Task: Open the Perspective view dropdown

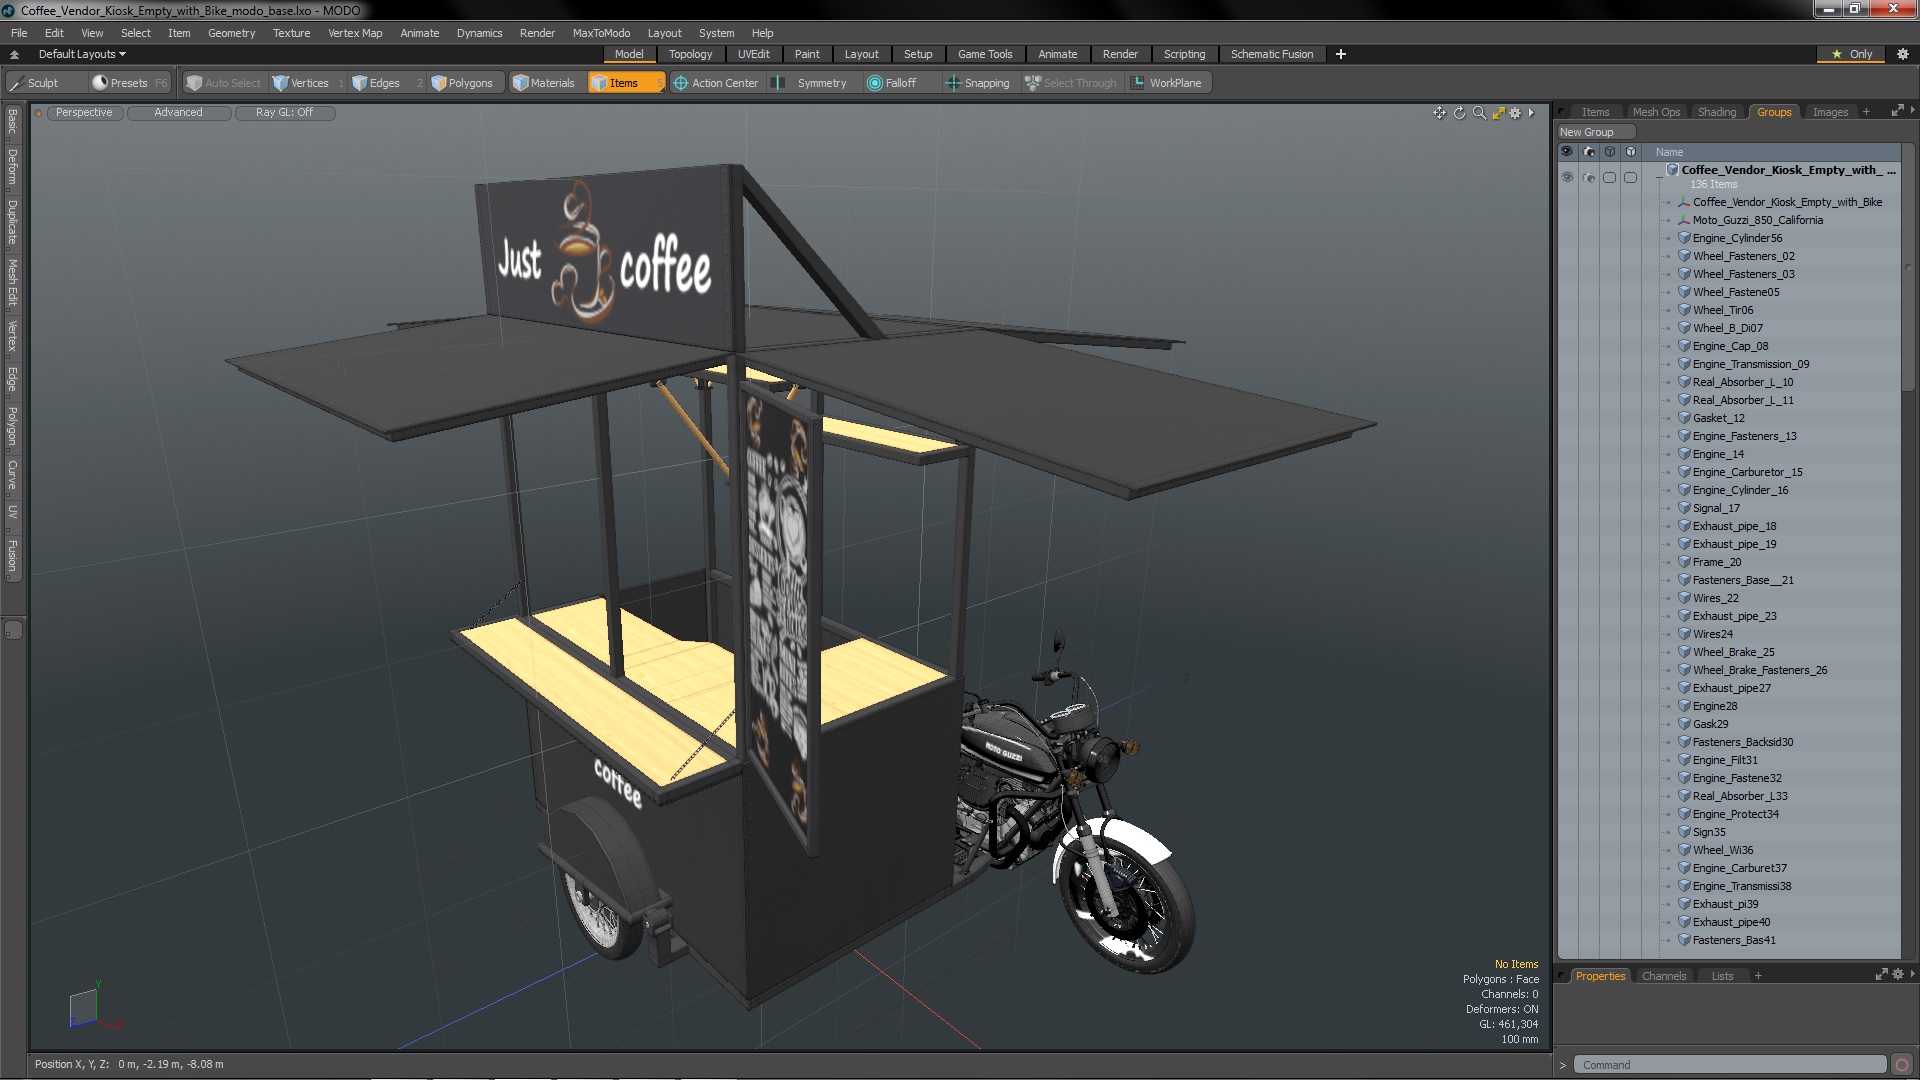Action: click(84, 113)
